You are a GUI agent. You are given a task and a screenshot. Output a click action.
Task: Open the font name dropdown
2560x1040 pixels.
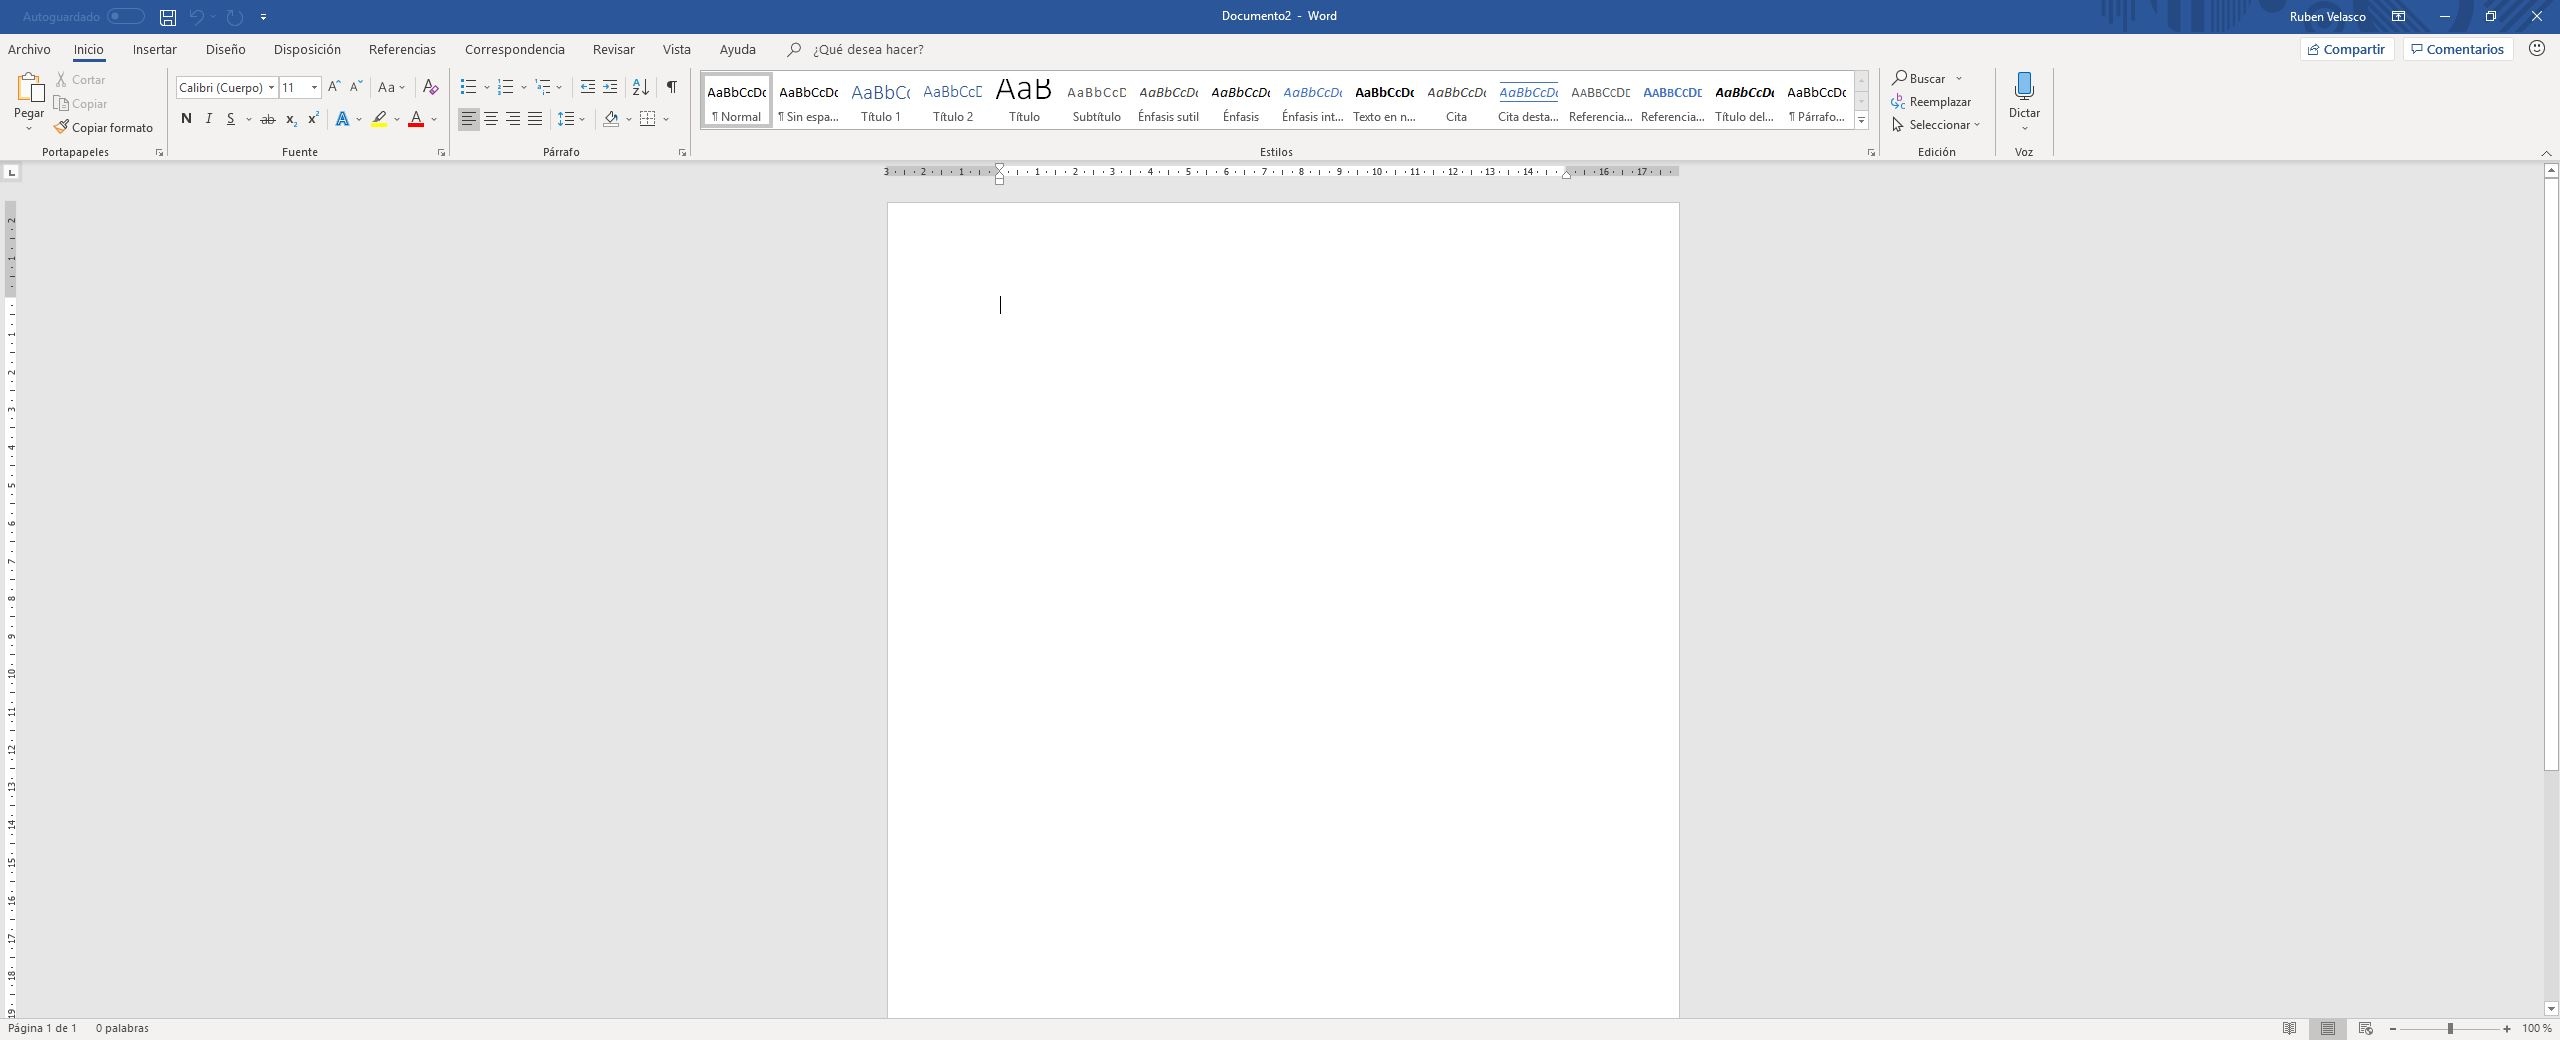[271, 88]
